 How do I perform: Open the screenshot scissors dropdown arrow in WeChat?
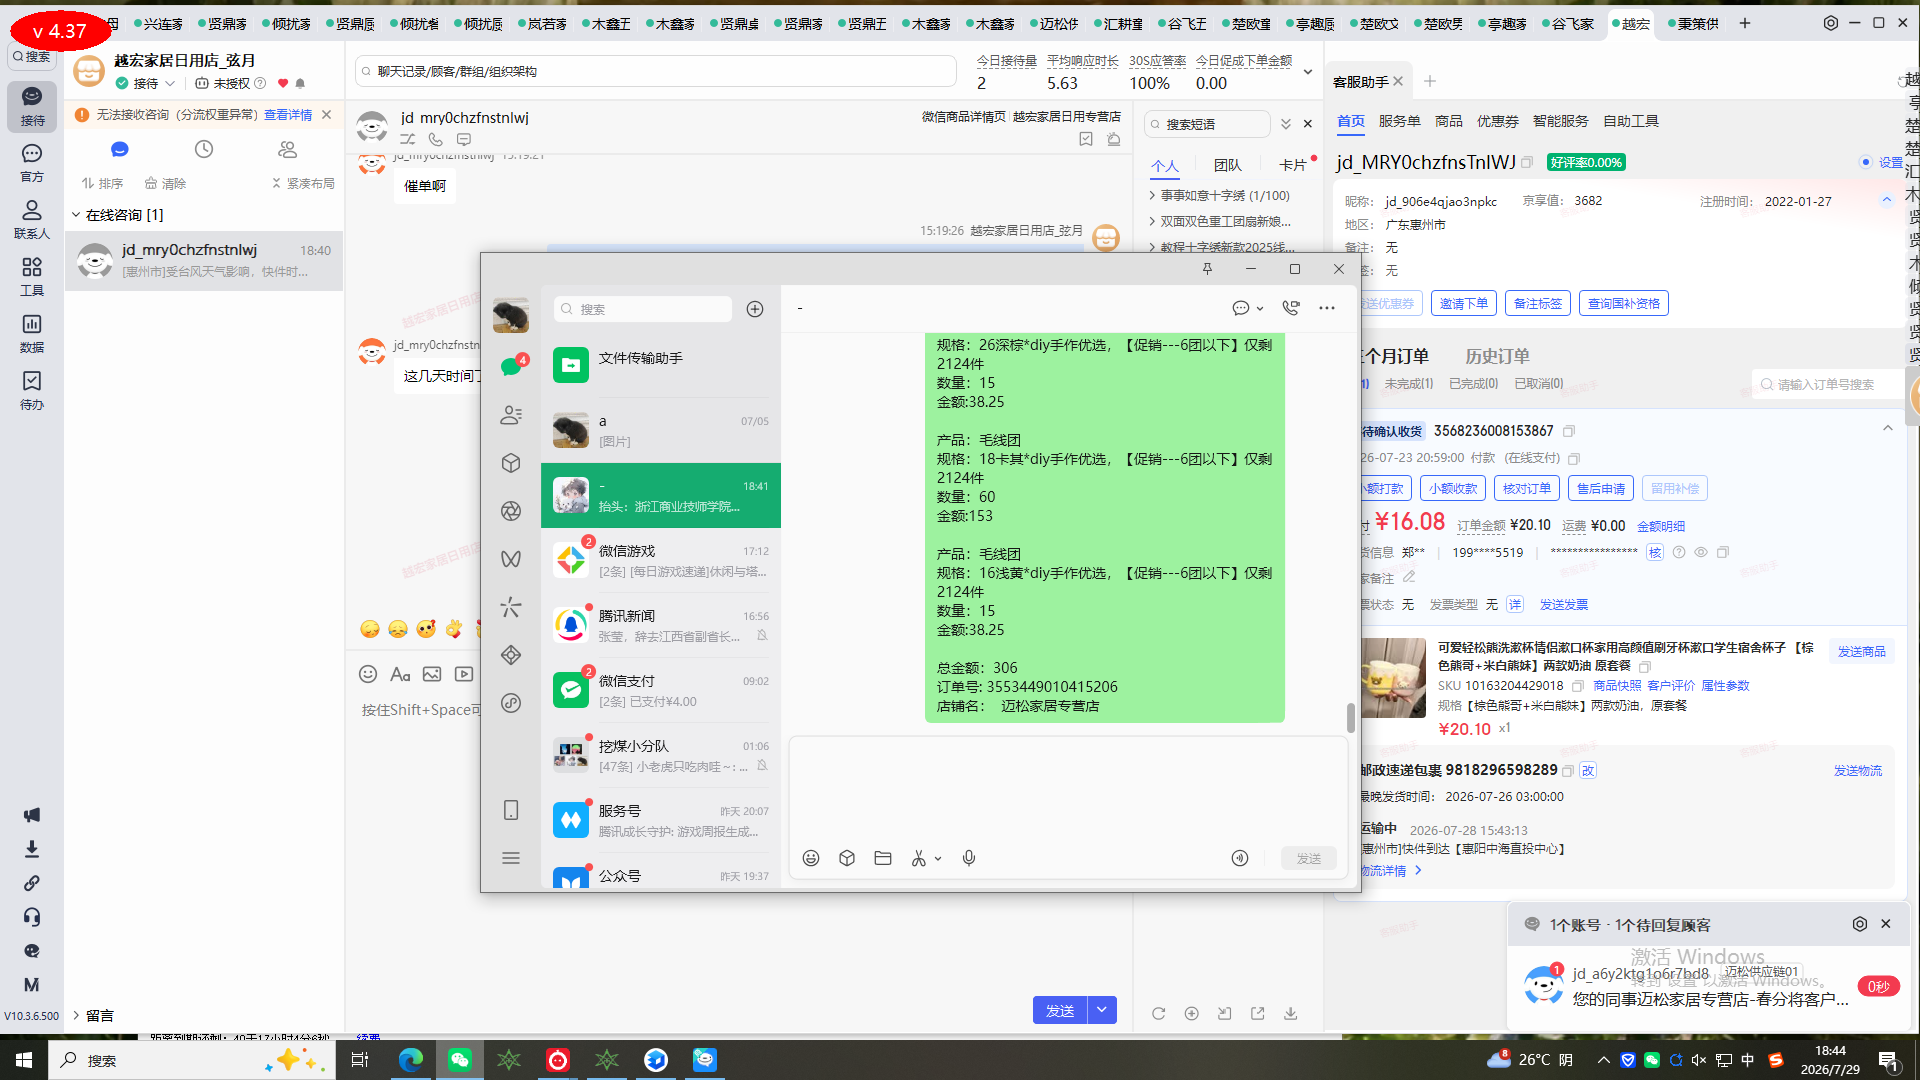click(938, 859)
